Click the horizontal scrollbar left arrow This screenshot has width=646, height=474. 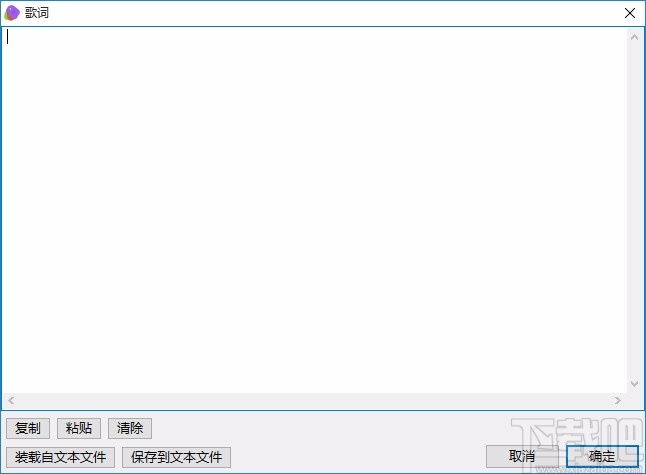11,400
